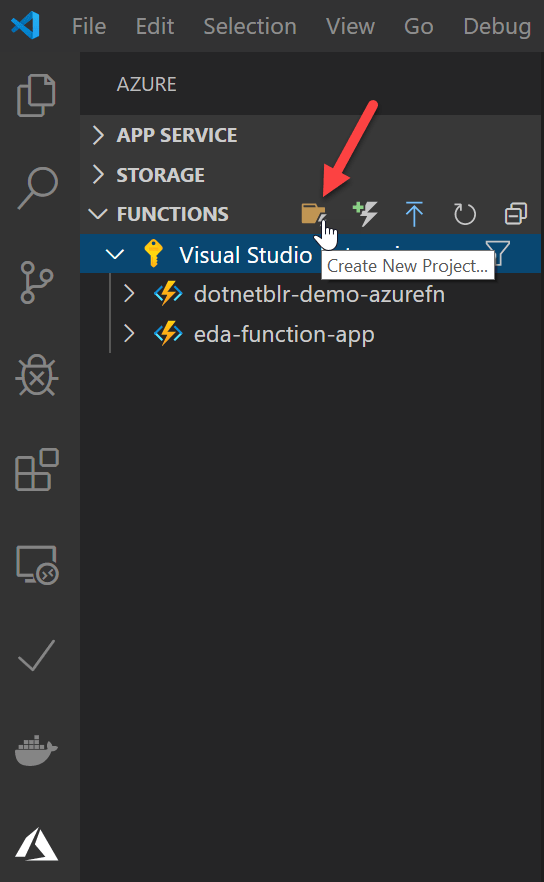Open the Debug view with bug icon
This screenshot has width=544, height=882.
point(37,375)
